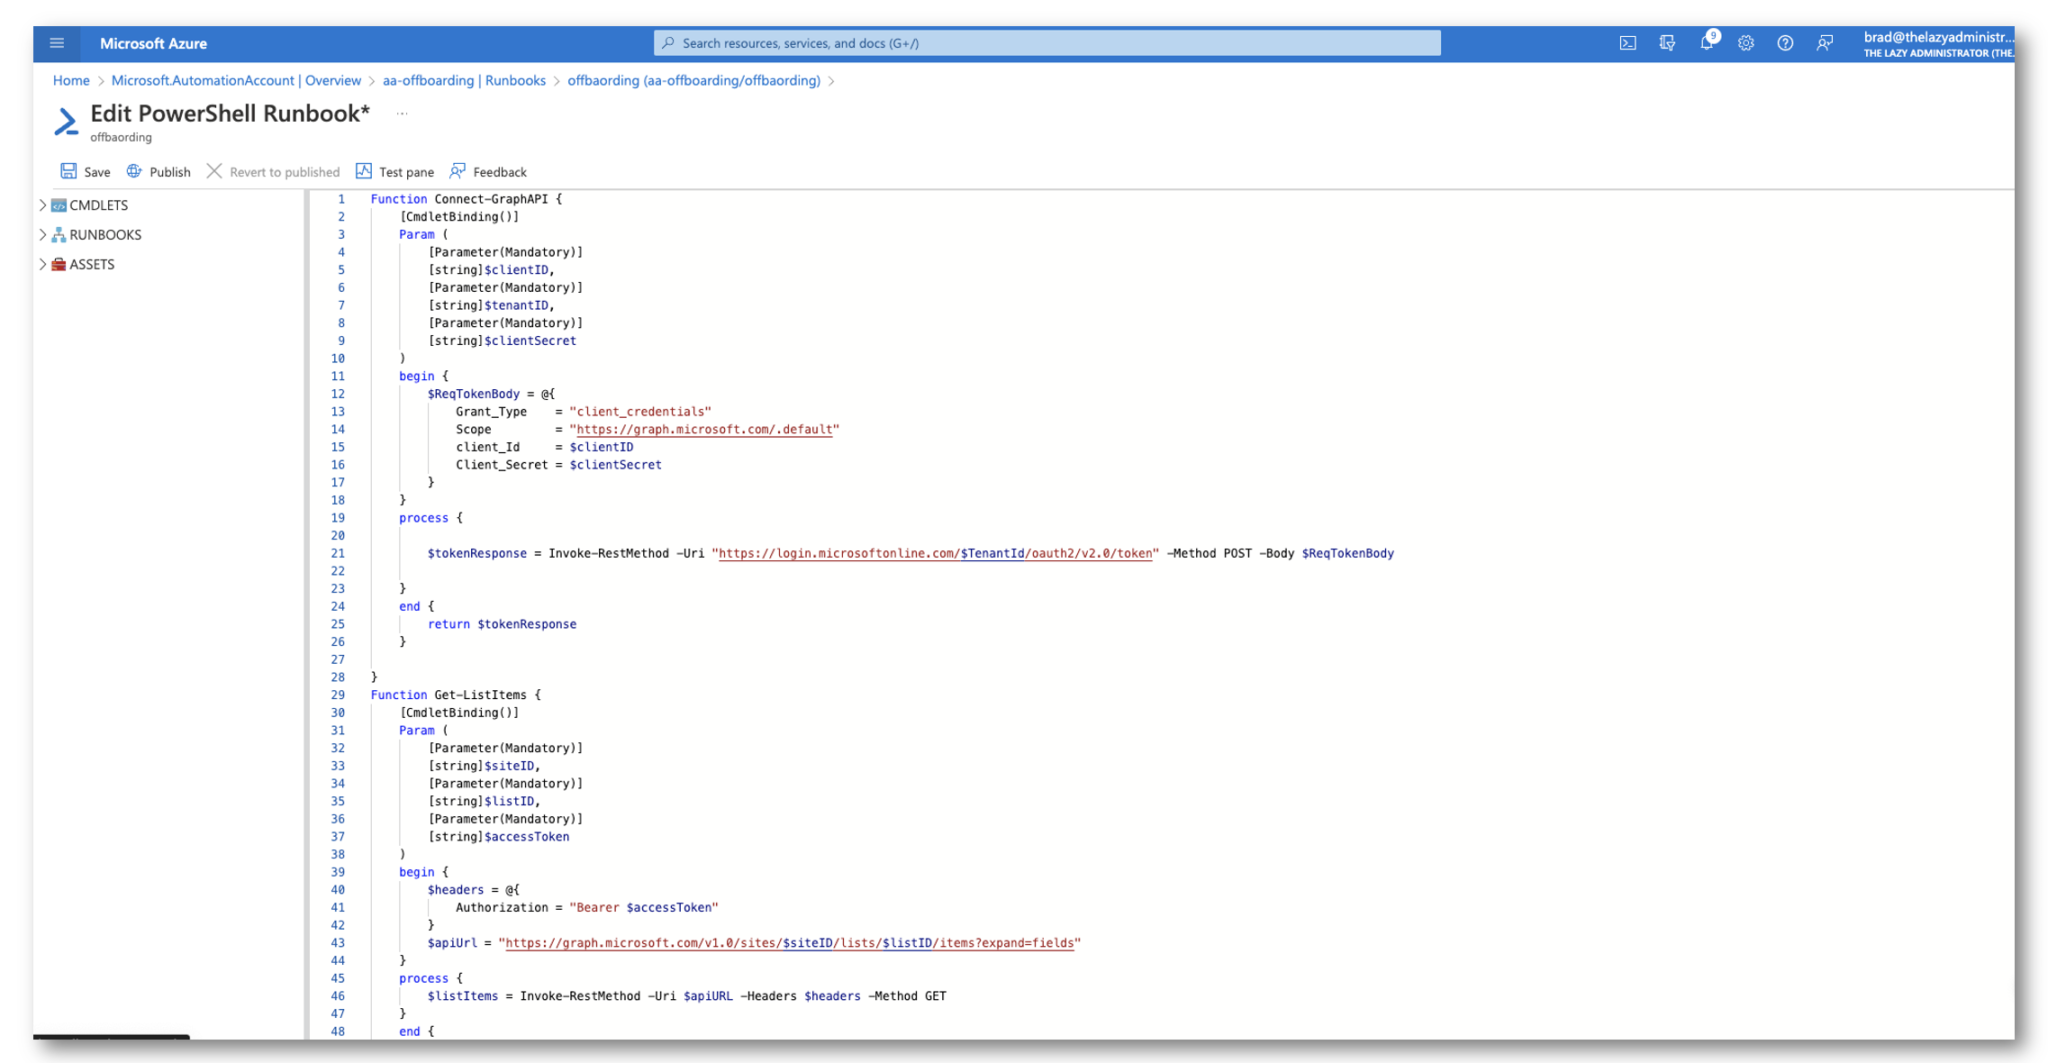This screenshot has width=2048, height=1063.
Task: Click the Publish button label
Action: point(170,172)
